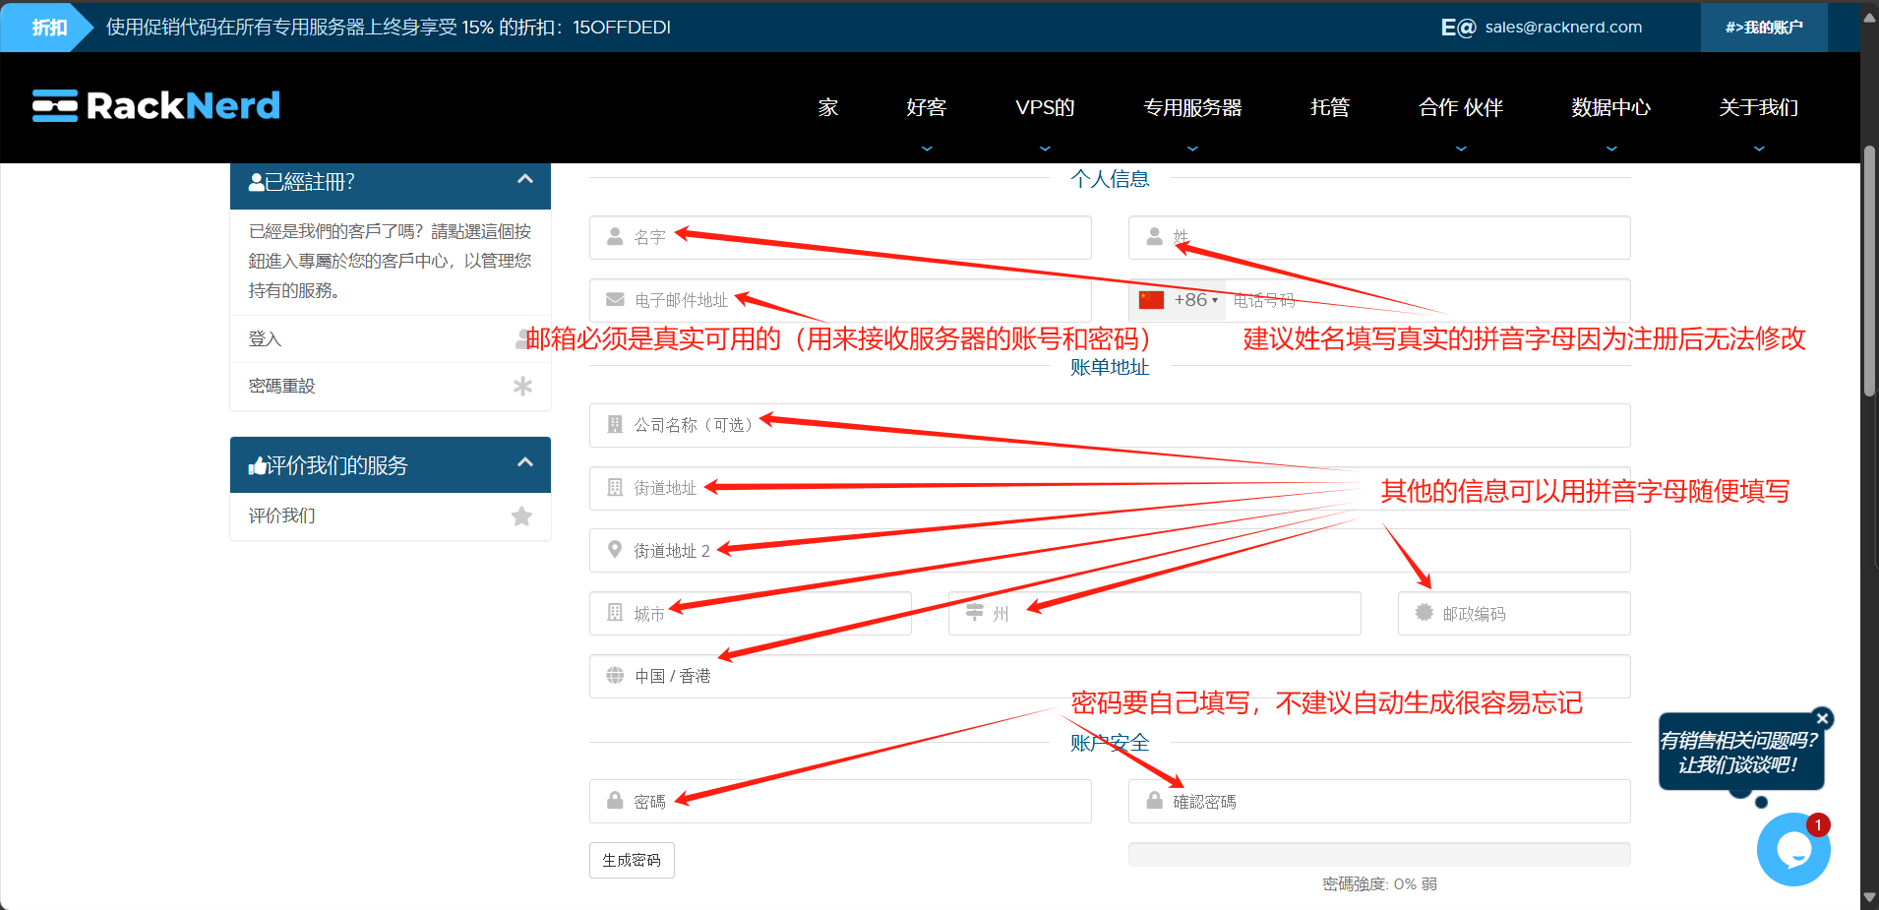Collapse the 已經註冊? panel

tap(525, 180)
